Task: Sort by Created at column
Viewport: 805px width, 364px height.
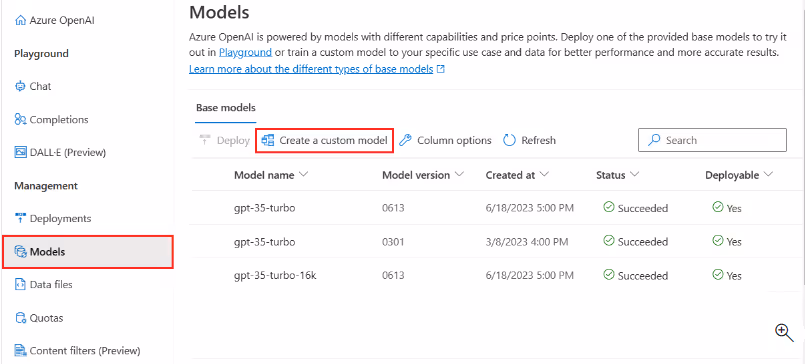Action: 518,175
